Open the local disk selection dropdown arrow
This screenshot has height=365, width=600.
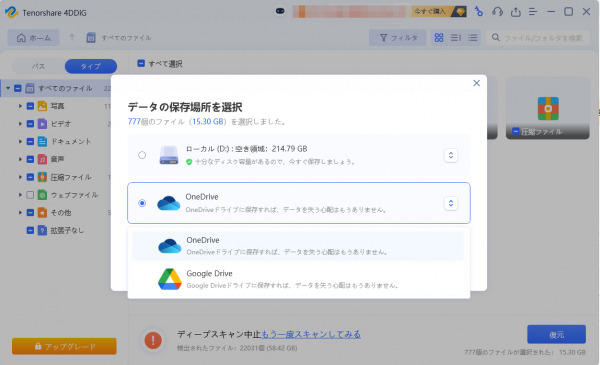point(451,155)
